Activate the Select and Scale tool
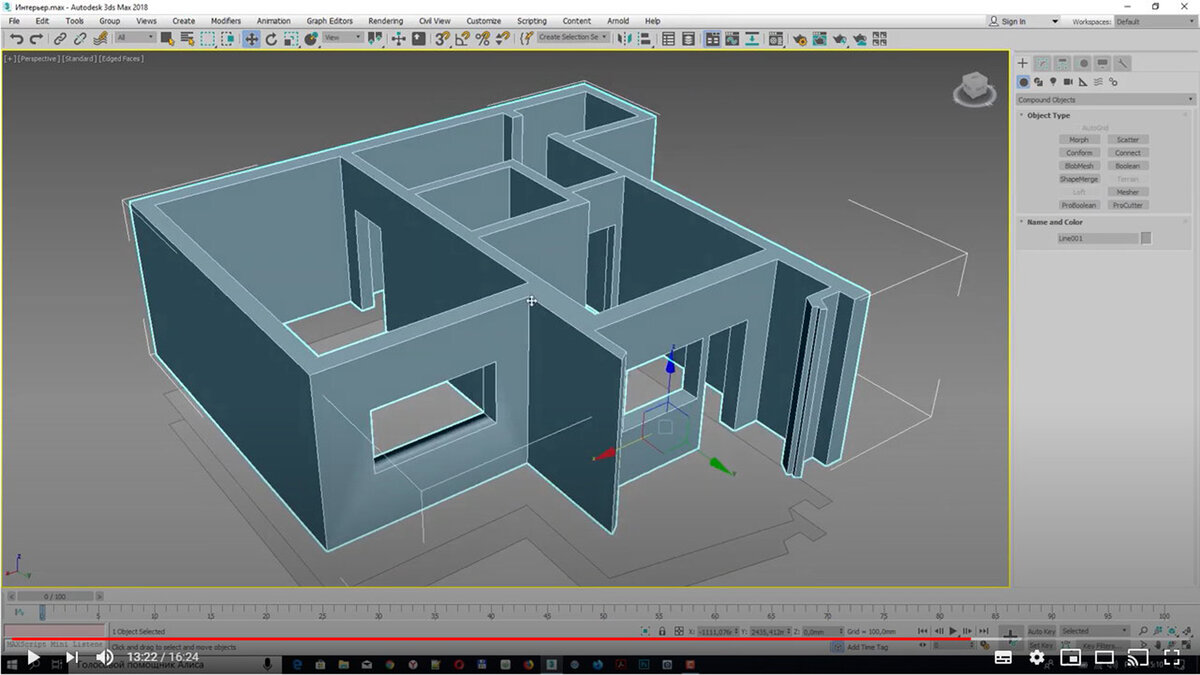The height and width of the screenshot is (675, 1200). [291, 39]
